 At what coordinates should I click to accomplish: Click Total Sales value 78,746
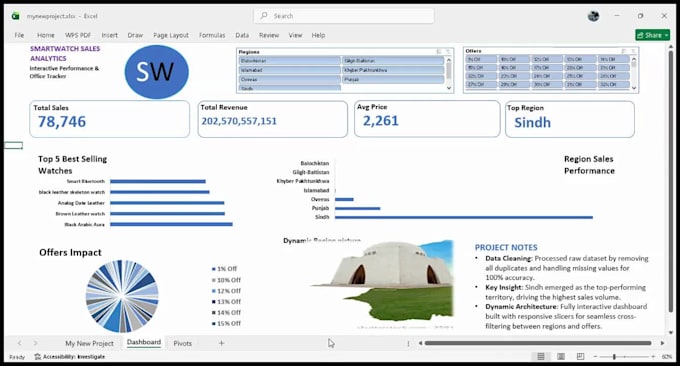(62, 122)
